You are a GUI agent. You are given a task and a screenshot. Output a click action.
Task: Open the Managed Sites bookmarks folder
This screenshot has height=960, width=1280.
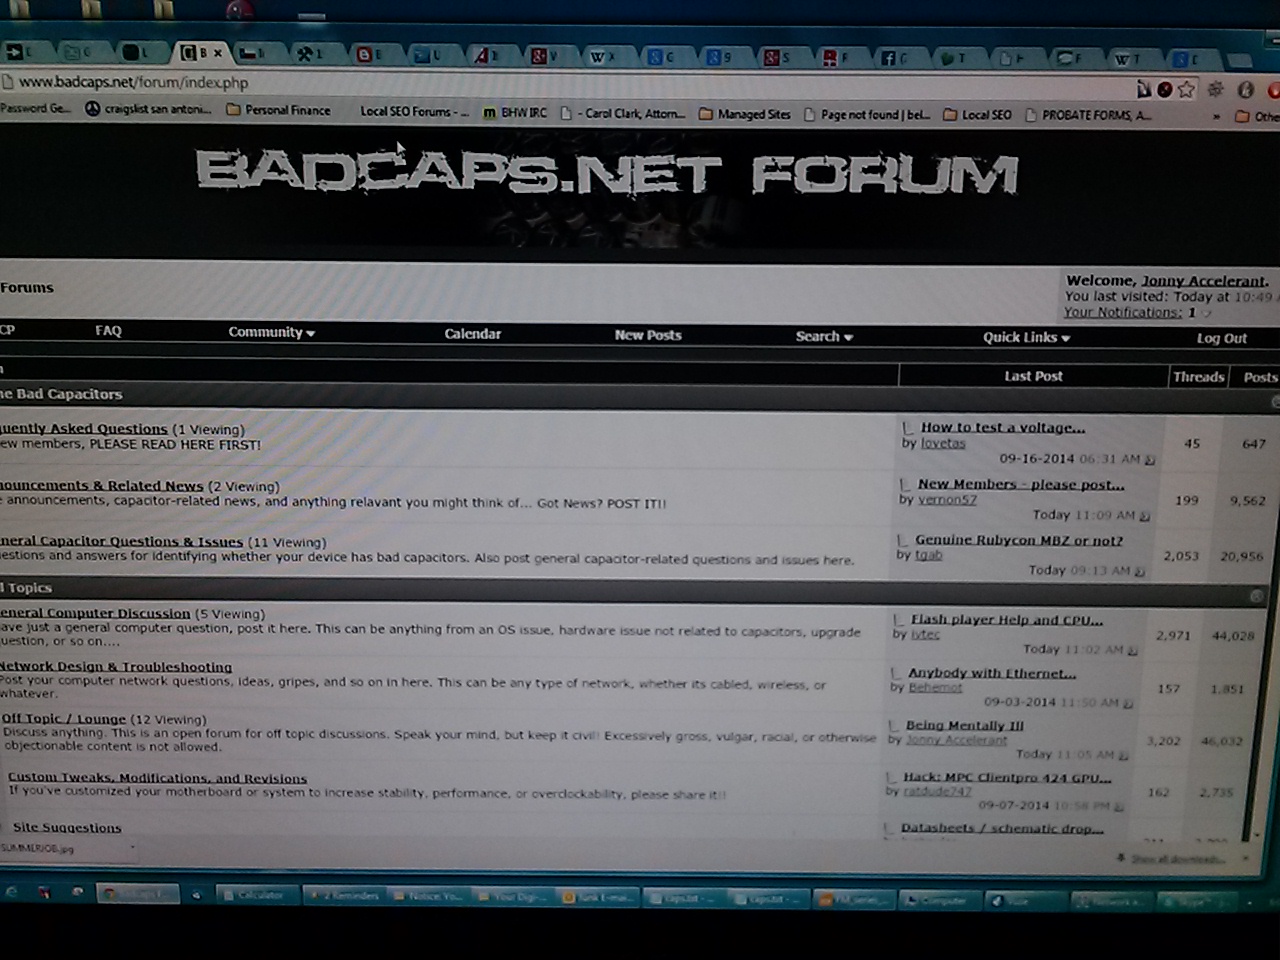[745, 114]
